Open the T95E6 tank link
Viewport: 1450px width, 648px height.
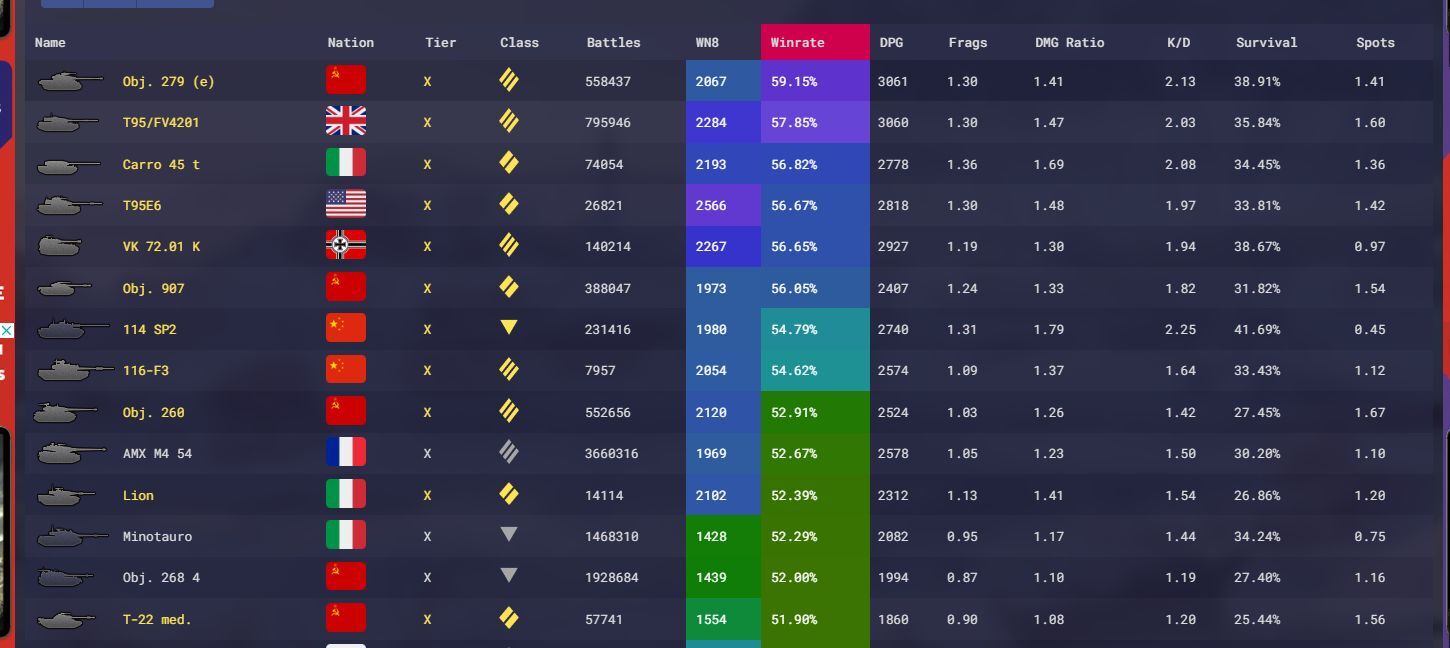(x=142, y=205)
